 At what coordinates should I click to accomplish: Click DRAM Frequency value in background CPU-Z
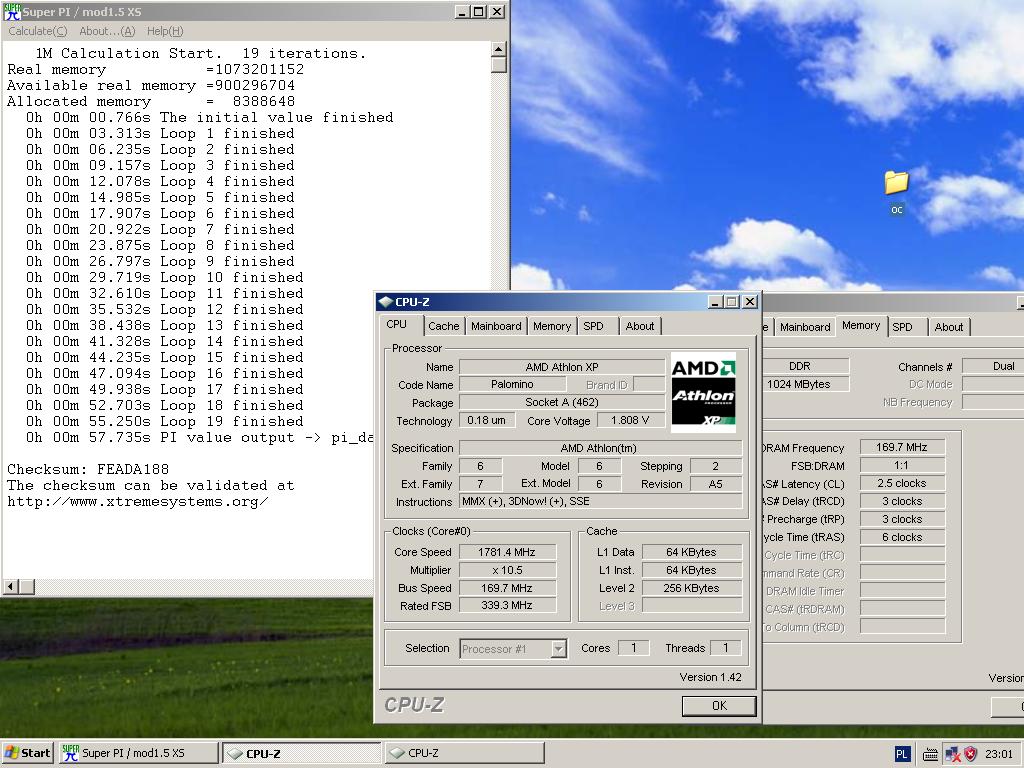pyautogui.click(x=902, y=447)
